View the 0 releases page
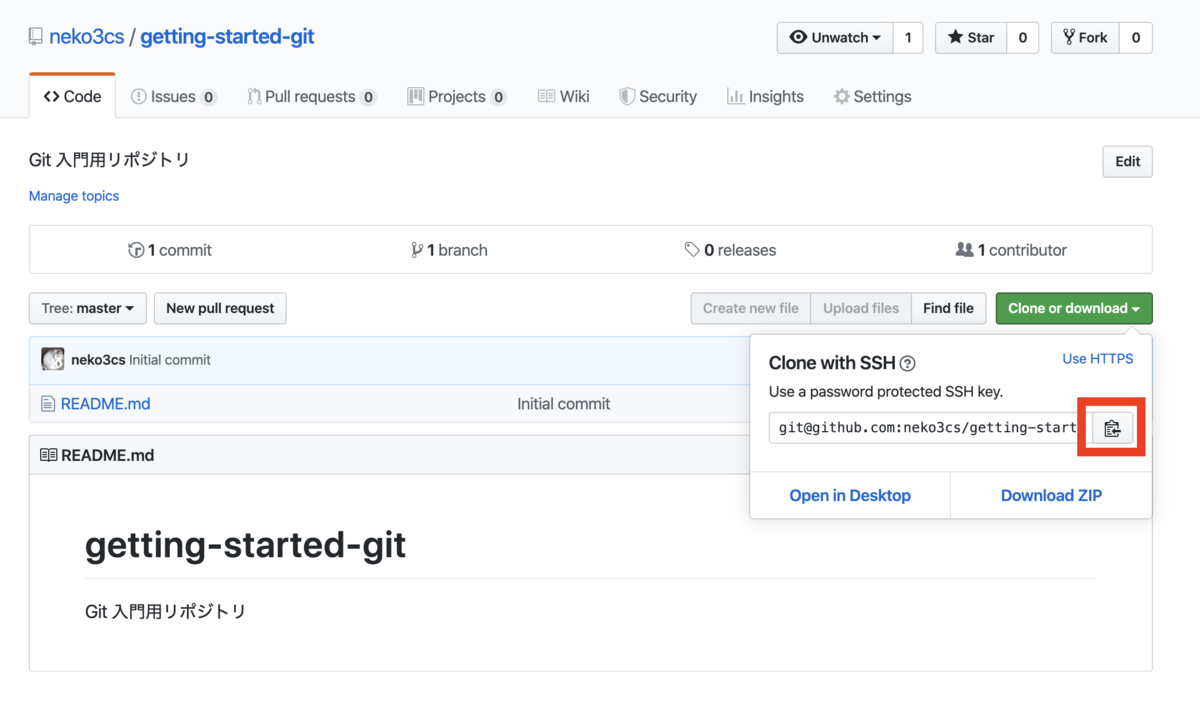Image resolution: width=1200 pixels, height=704 pixels. pyautogui.click(x=730, y=250)
